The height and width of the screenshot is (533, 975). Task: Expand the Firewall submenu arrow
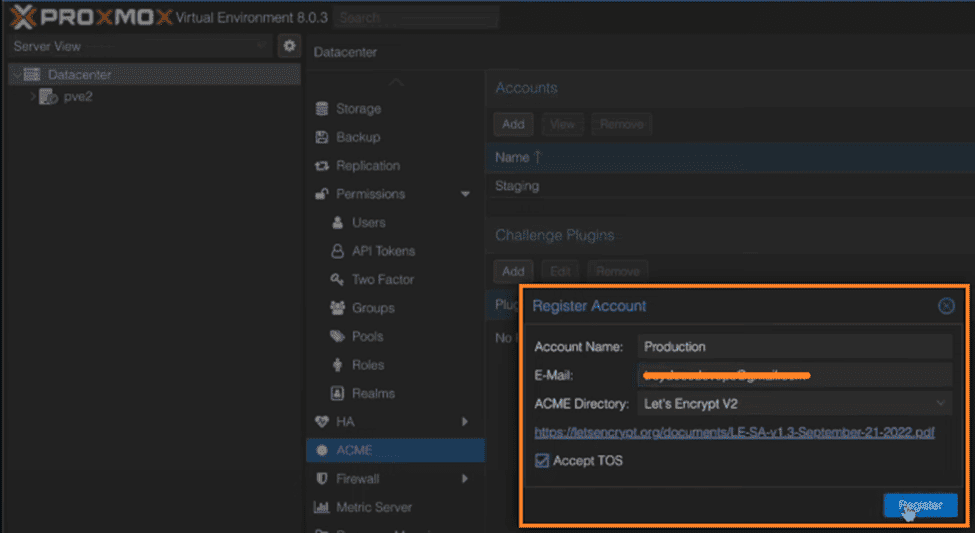[x=464, y=479]
